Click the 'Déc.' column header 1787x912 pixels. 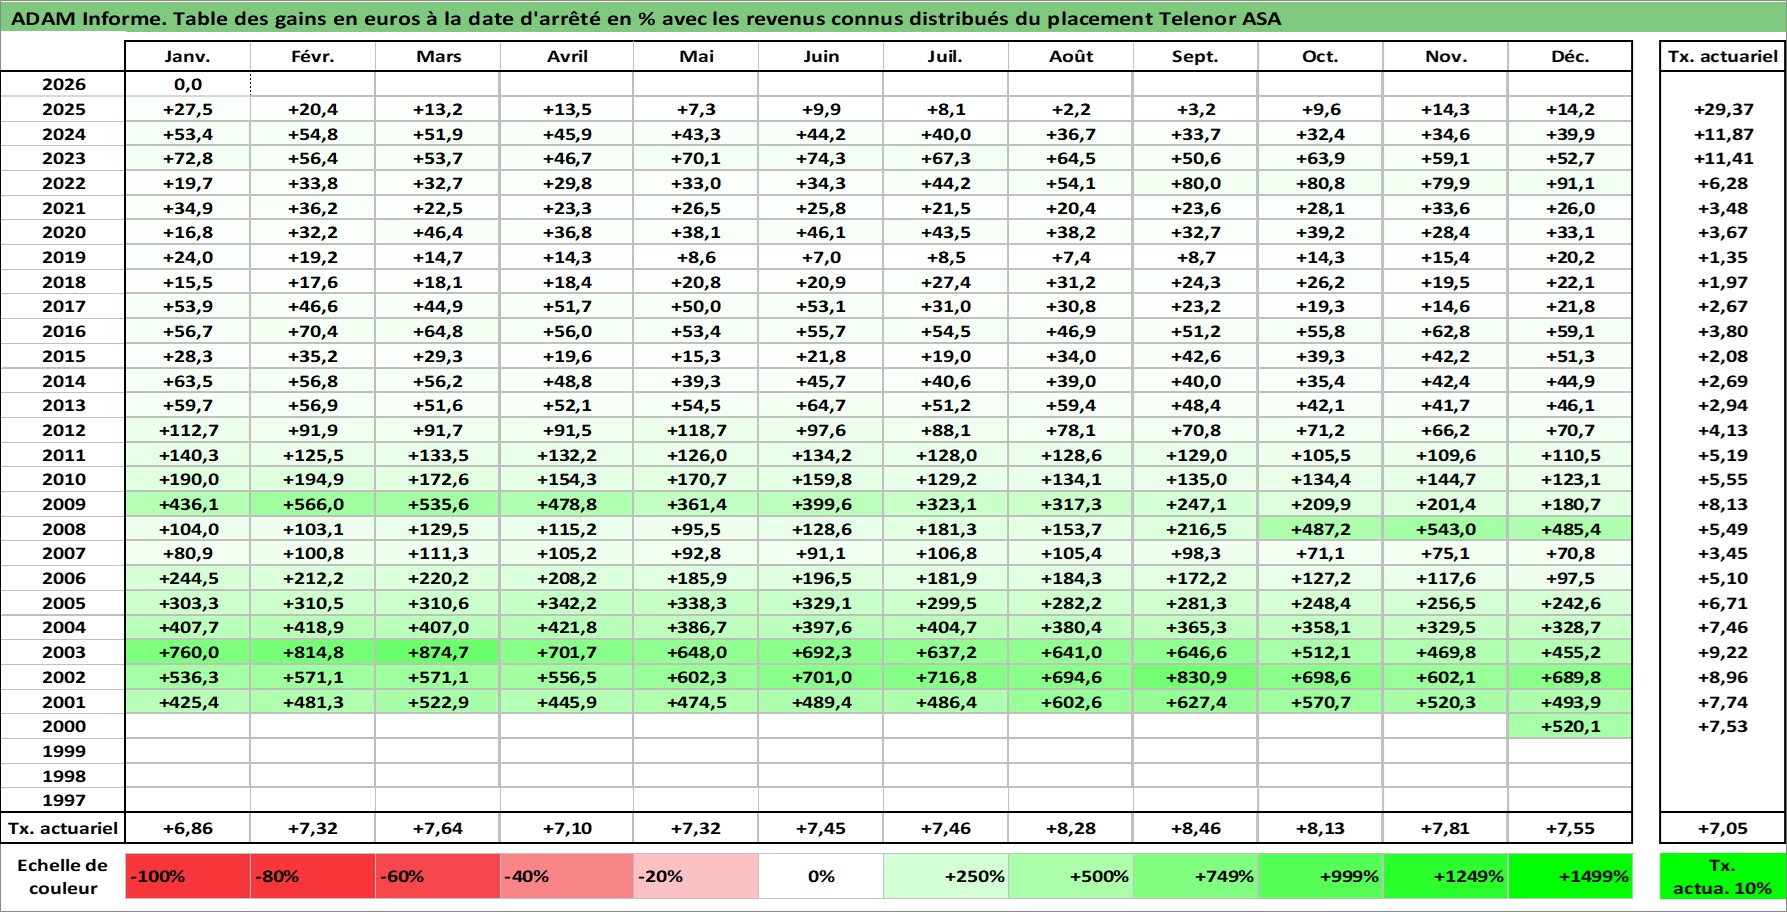(1570, 57)
